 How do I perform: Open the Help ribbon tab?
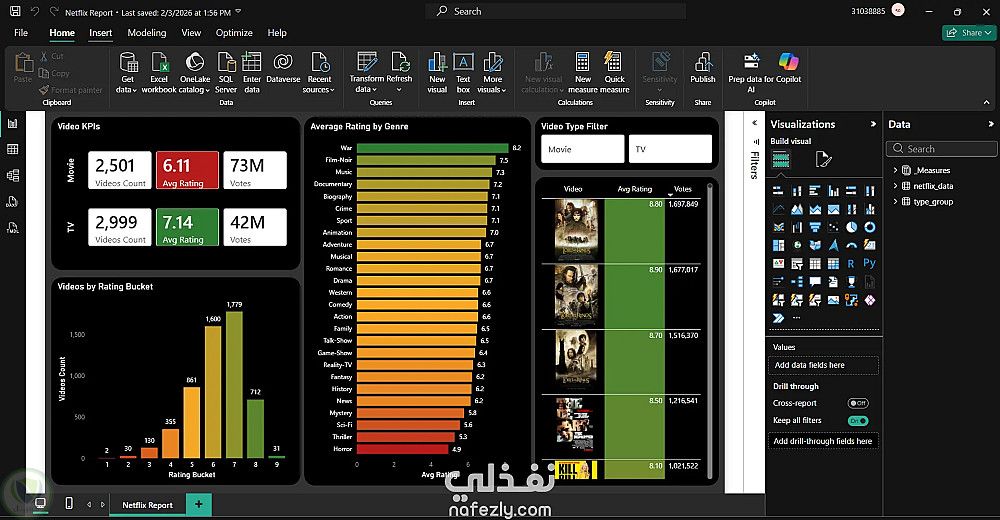pyautogui.click(x=277, y=33)
